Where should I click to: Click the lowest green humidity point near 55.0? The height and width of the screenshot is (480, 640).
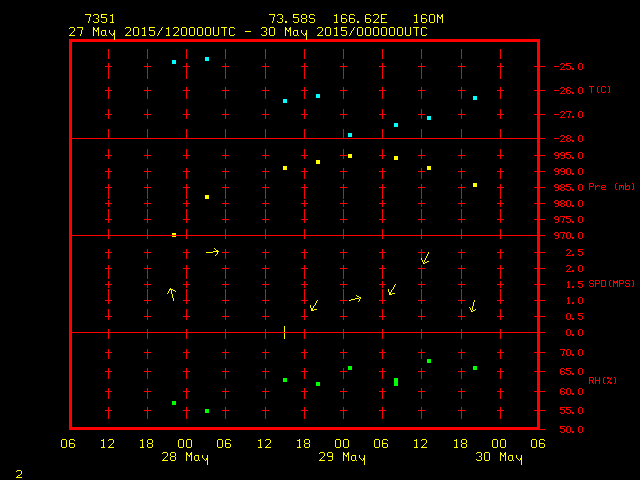pyautogui.click(x=207, y=411)
